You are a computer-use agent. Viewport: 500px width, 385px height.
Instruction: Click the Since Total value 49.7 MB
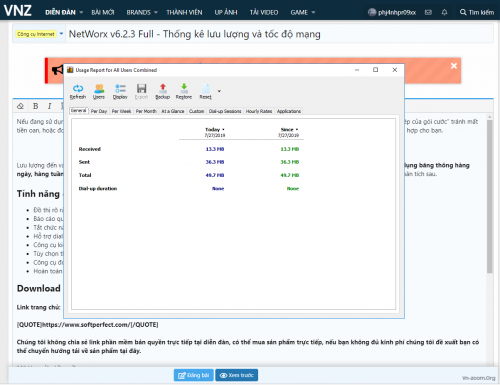(290, 175)
